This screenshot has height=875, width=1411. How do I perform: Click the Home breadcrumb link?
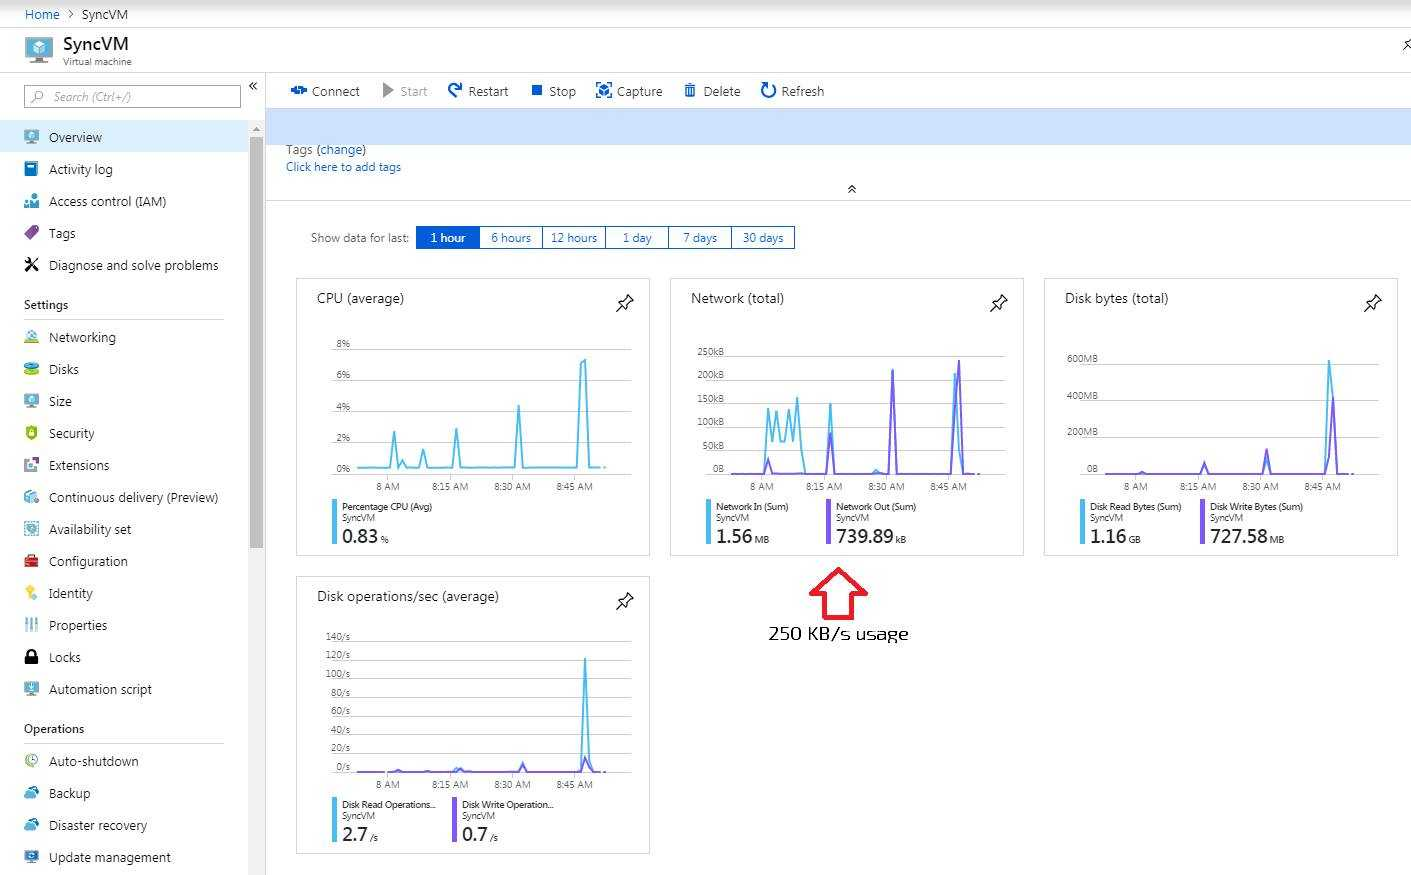(42, 14)
